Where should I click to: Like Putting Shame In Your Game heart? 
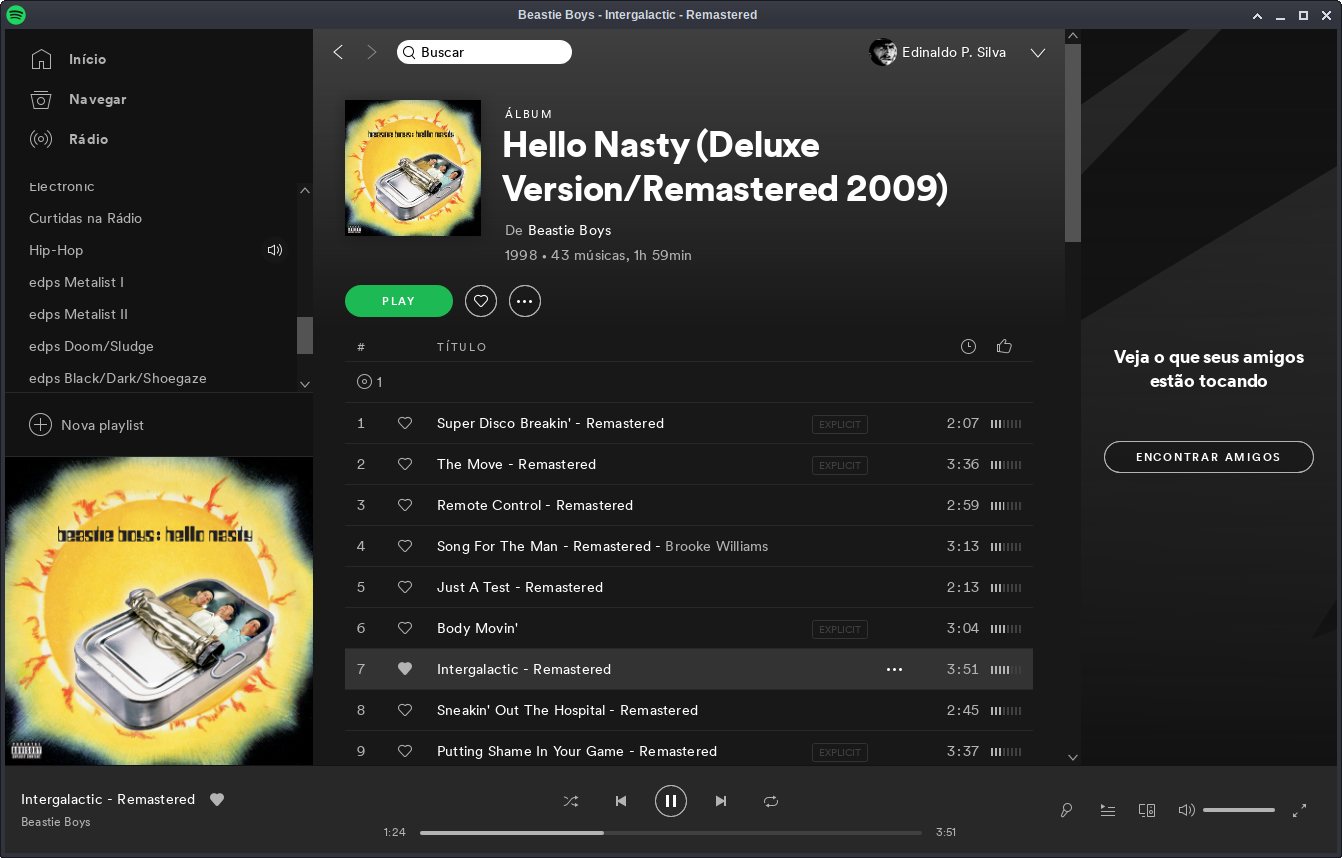point(405,751)
